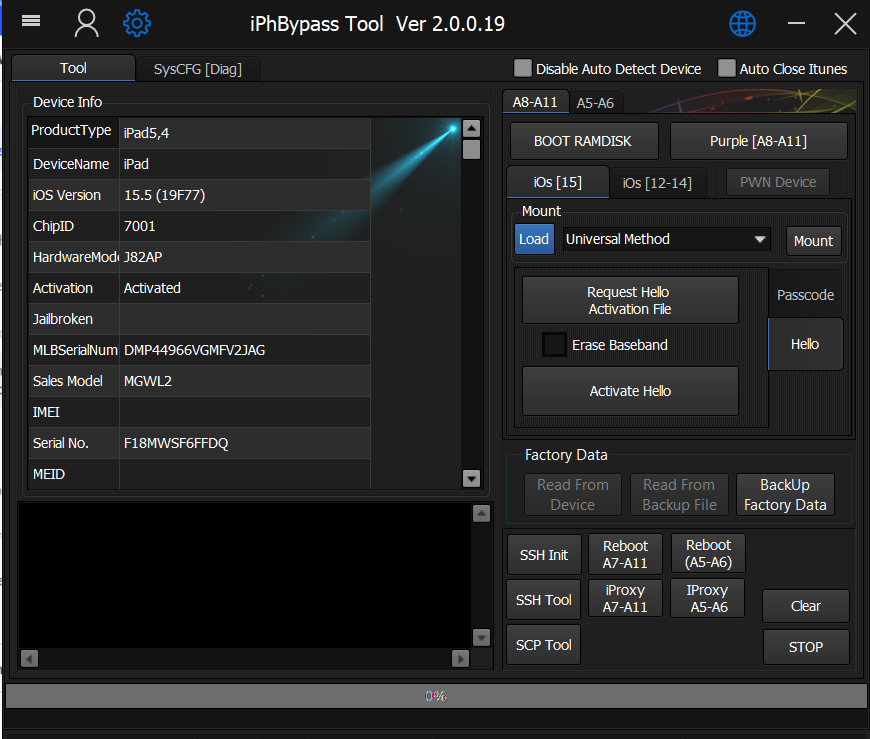The width and height of the screenshot is (870, 739).
Task: Switch to the Tool tab
Action: click(73, 68)
